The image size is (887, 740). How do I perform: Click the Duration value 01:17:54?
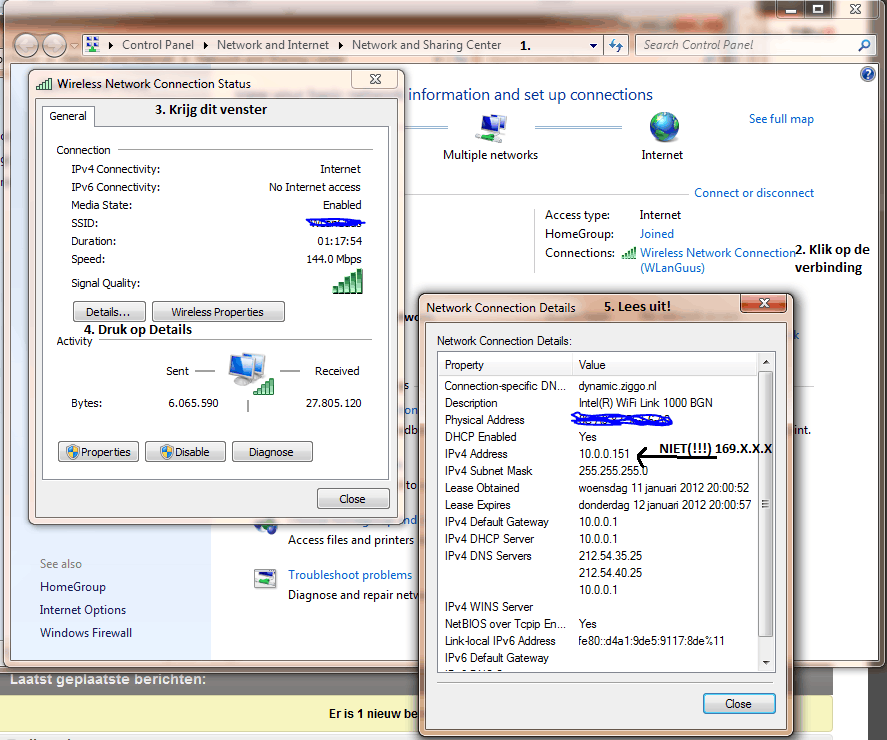pyautogui.click(x=339, y=241)
